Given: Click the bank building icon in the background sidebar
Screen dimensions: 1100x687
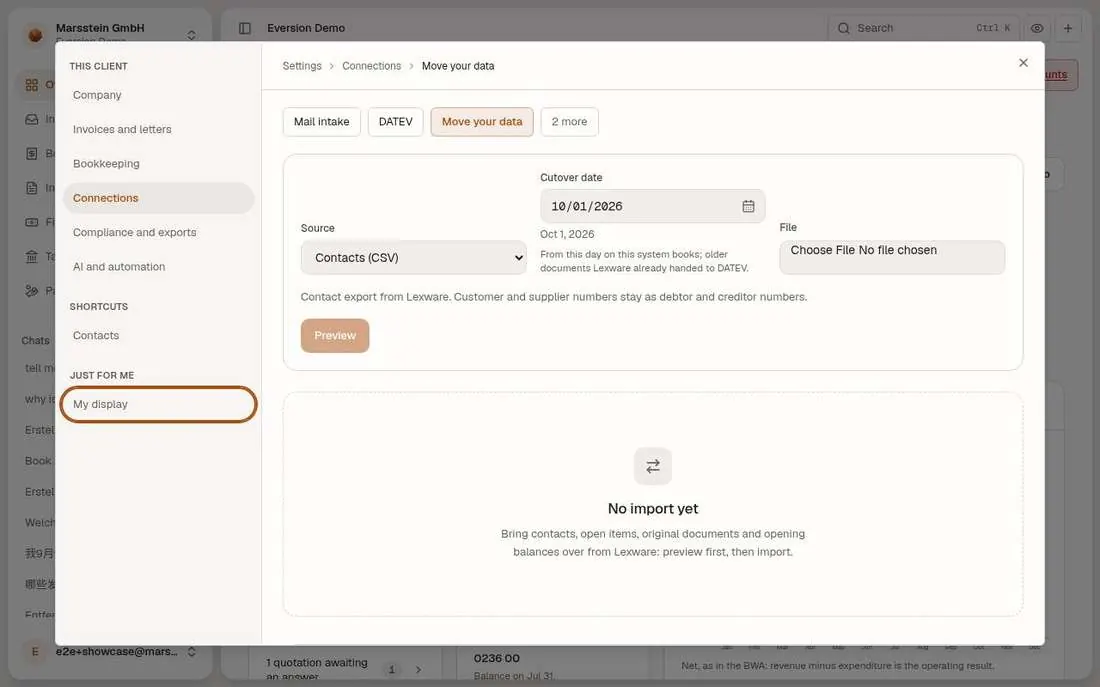Looking at the screenshot, I should (x=32, y=256).
